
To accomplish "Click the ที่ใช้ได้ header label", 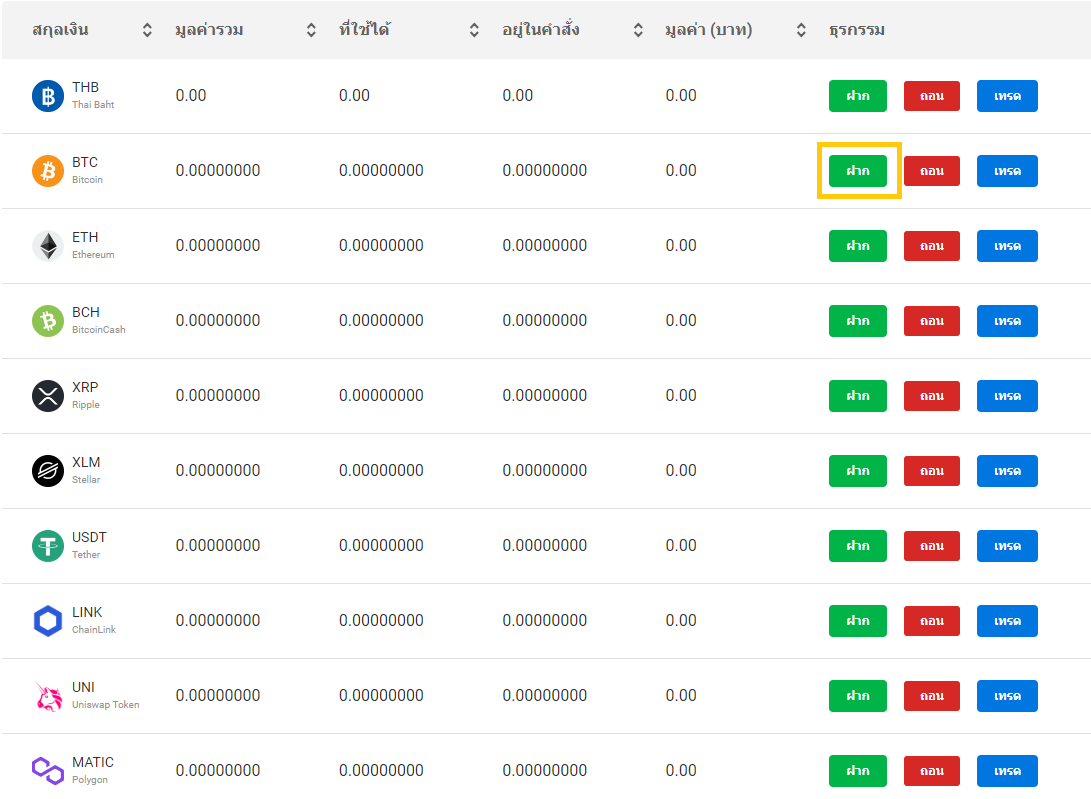I will point(364,29).
